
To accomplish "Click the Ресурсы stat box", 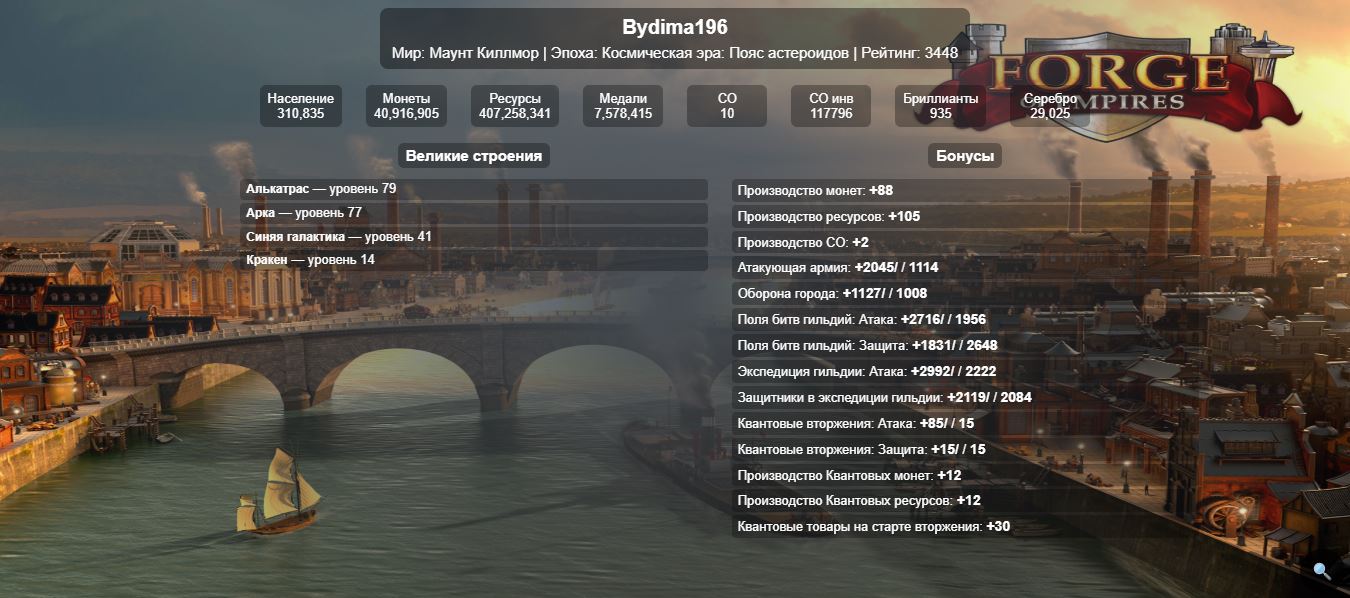I will [x=515, y=106].
